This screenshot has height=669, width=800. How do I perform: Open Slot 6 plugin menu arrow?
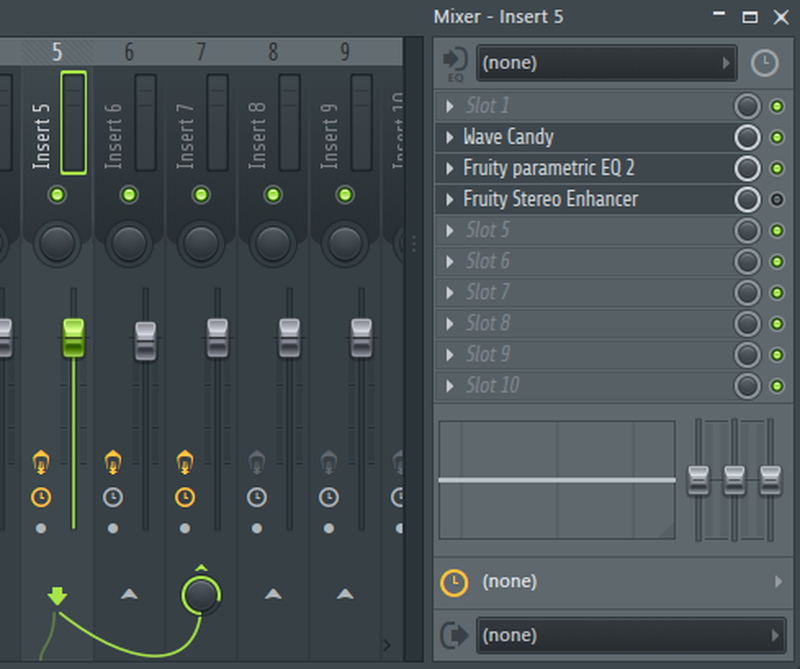449,262
